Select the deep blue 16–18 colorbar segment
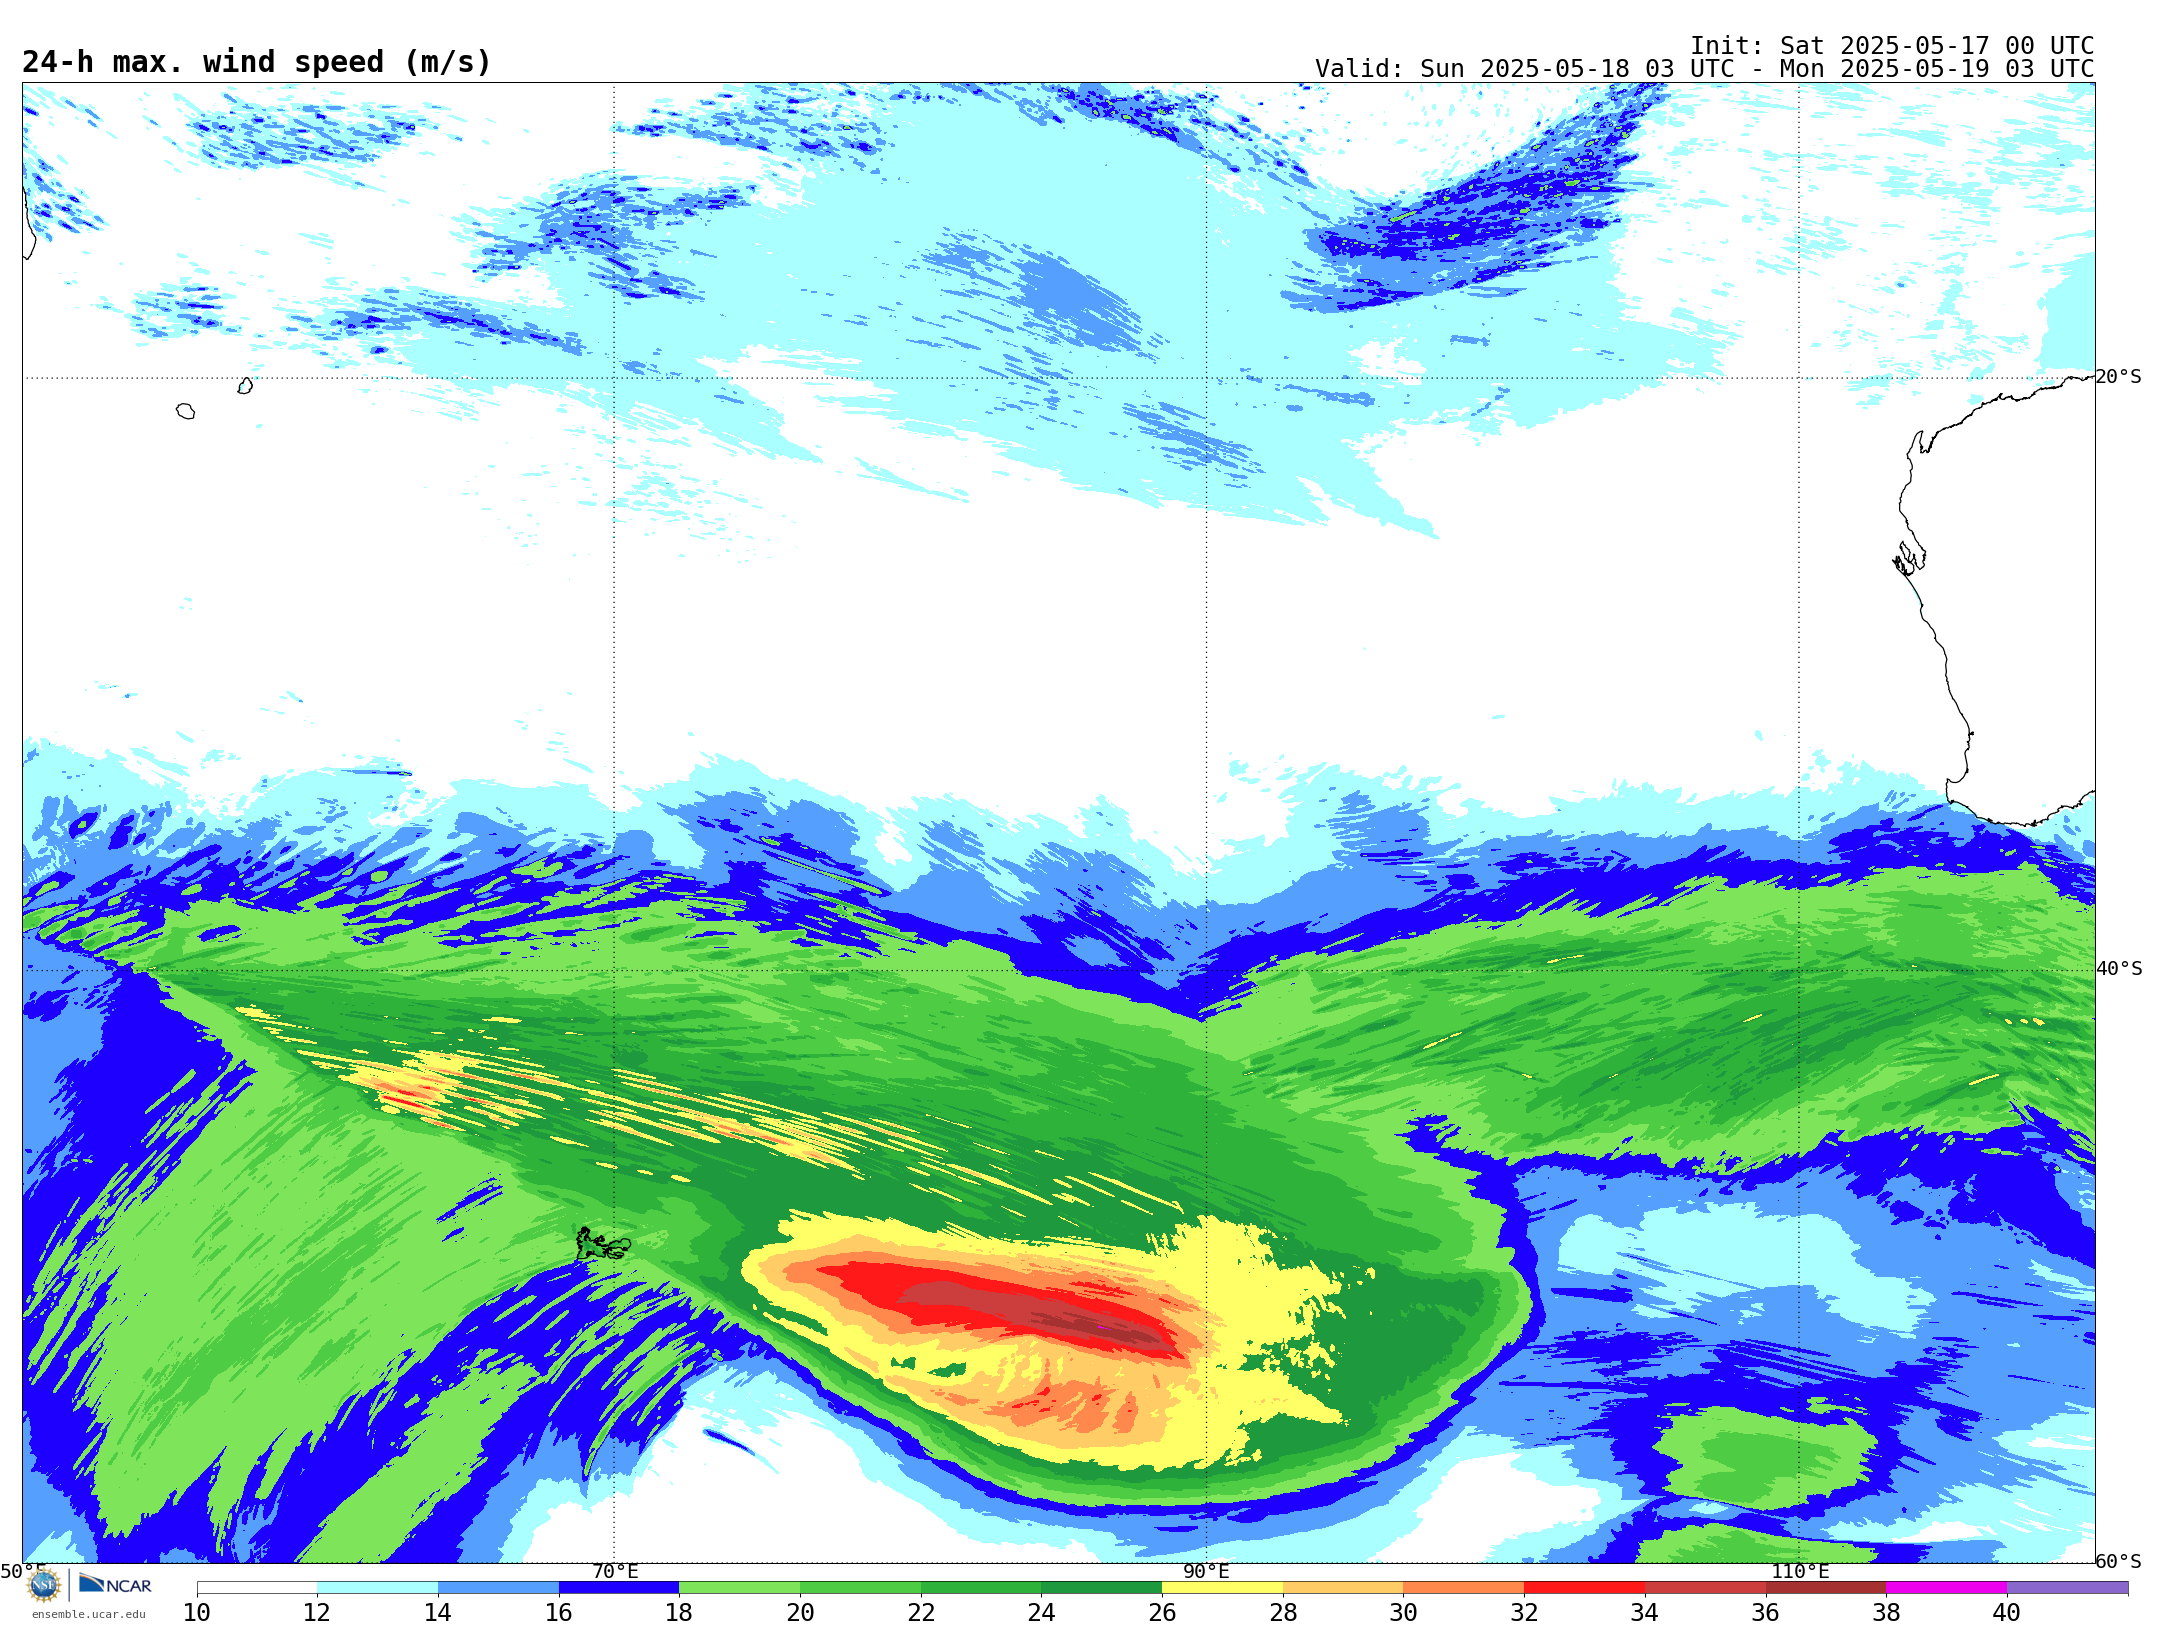Image resolution: width=2160 pixels, height=1626 pixels. click(619, 1588)
